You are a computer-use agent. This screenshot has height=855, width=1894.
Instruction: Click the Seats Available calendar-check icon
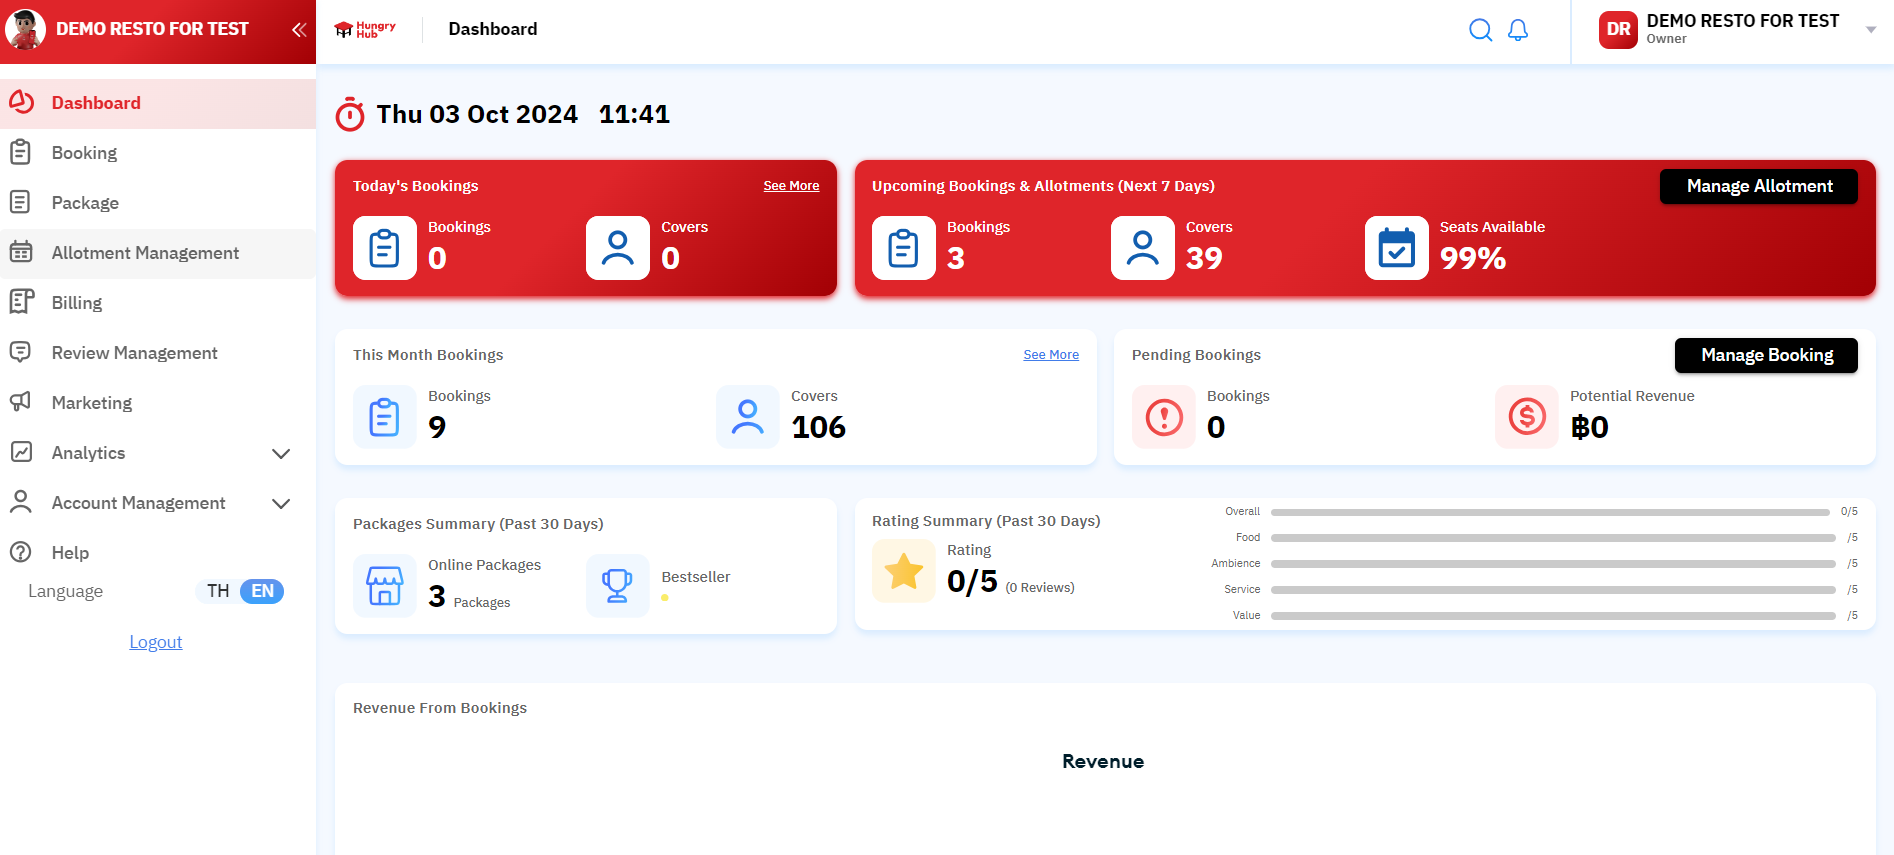point(1397,248)
